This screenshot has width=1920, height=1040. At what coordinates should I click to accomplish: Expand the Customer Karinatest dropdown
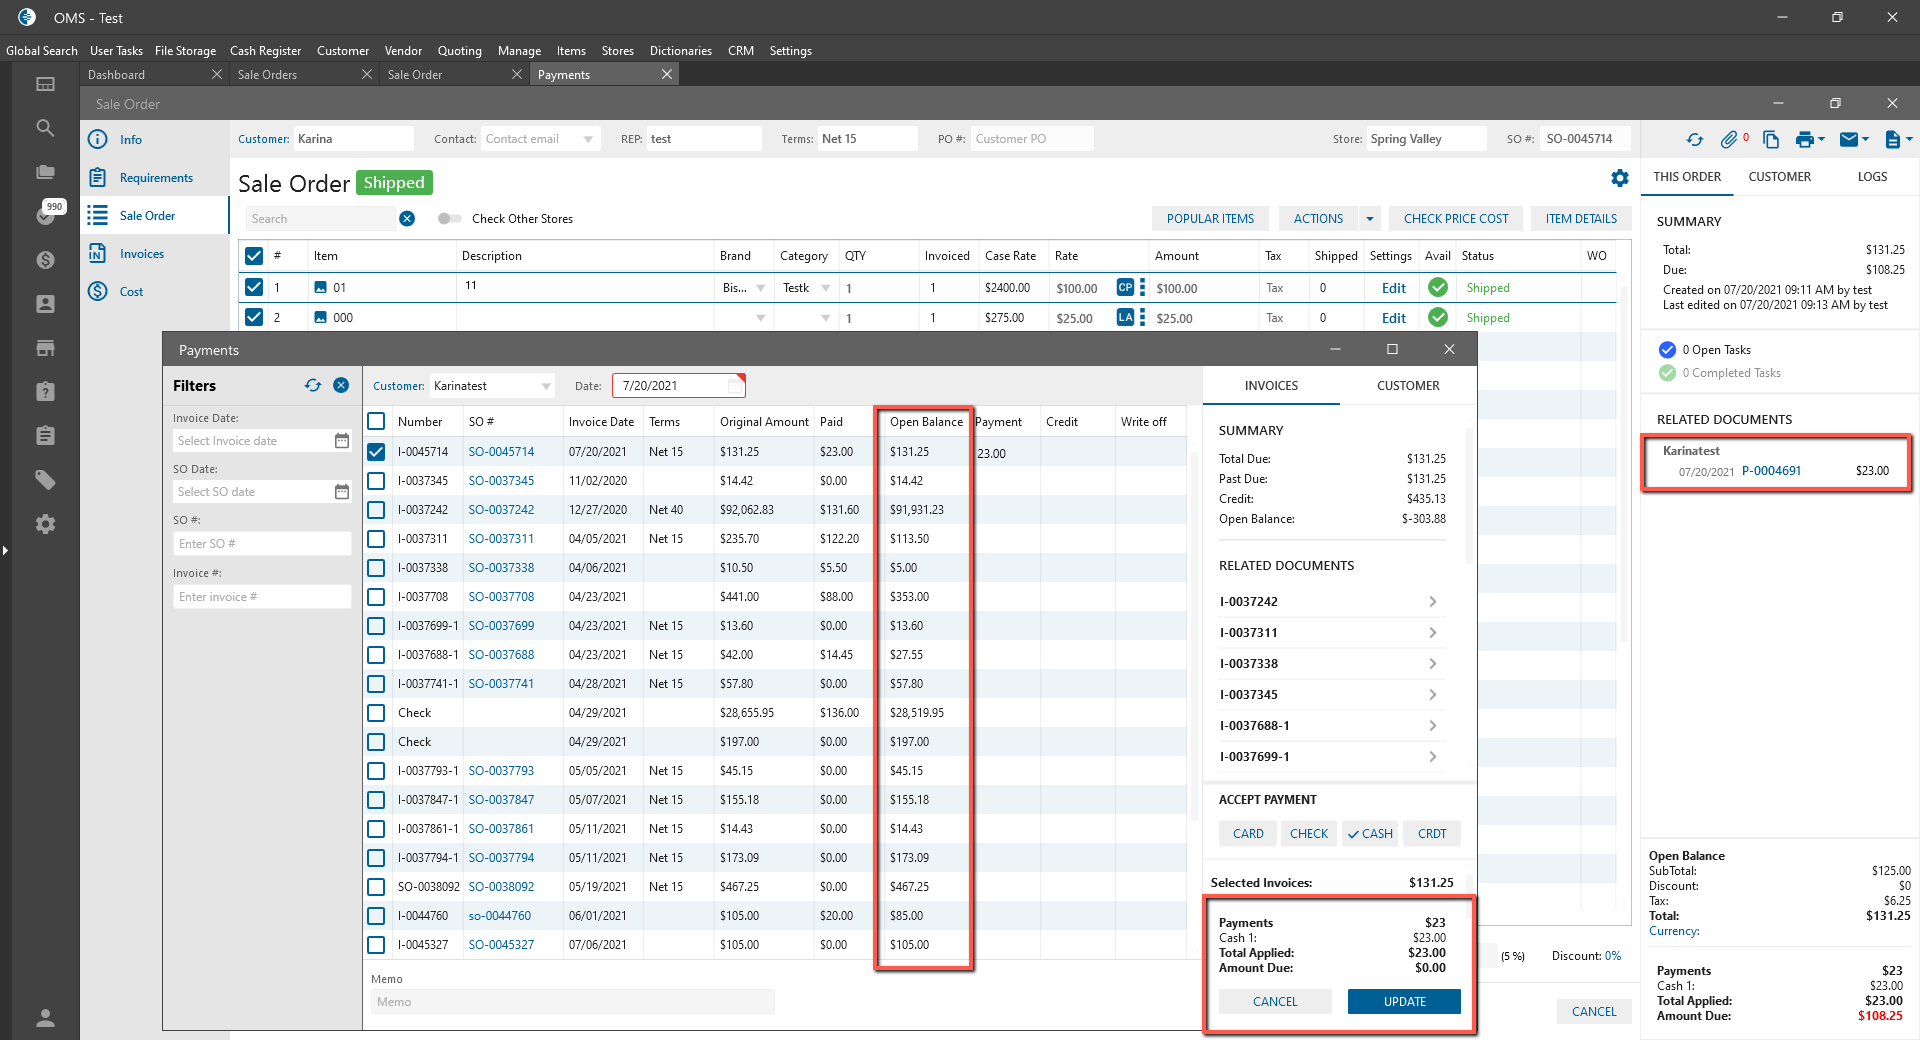(546, 386)
